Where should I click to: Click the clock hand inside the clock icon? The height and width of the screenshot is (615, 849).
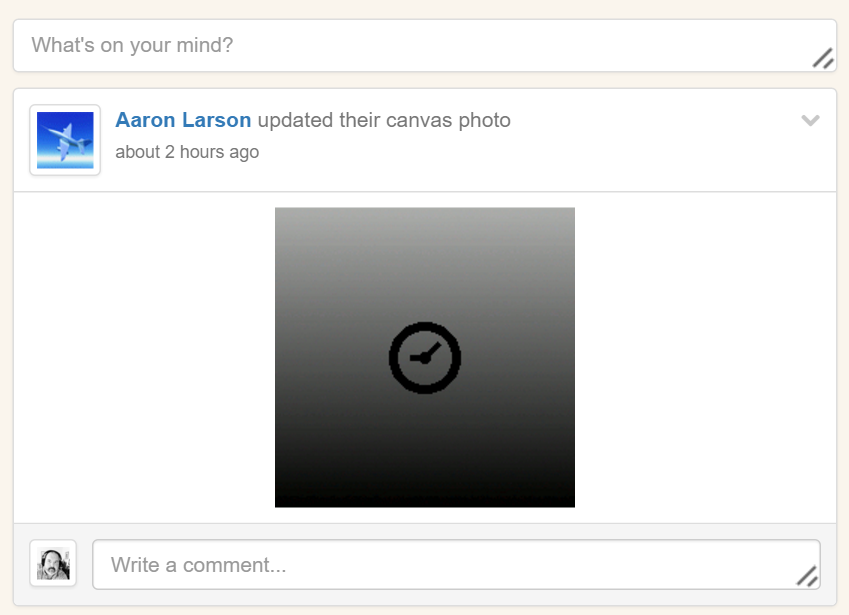(429, 354)
